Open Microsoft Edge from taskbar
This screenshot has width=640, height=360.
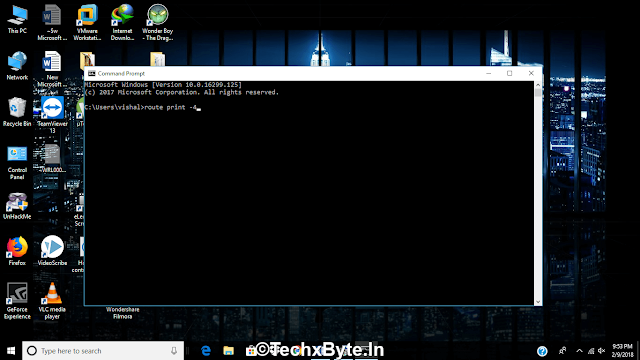206,351
